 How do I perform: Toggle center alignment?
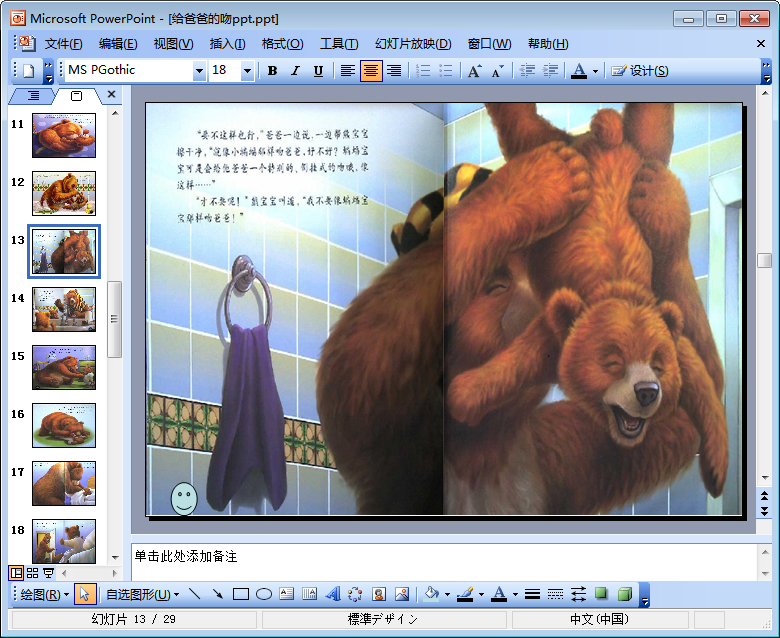371,71
